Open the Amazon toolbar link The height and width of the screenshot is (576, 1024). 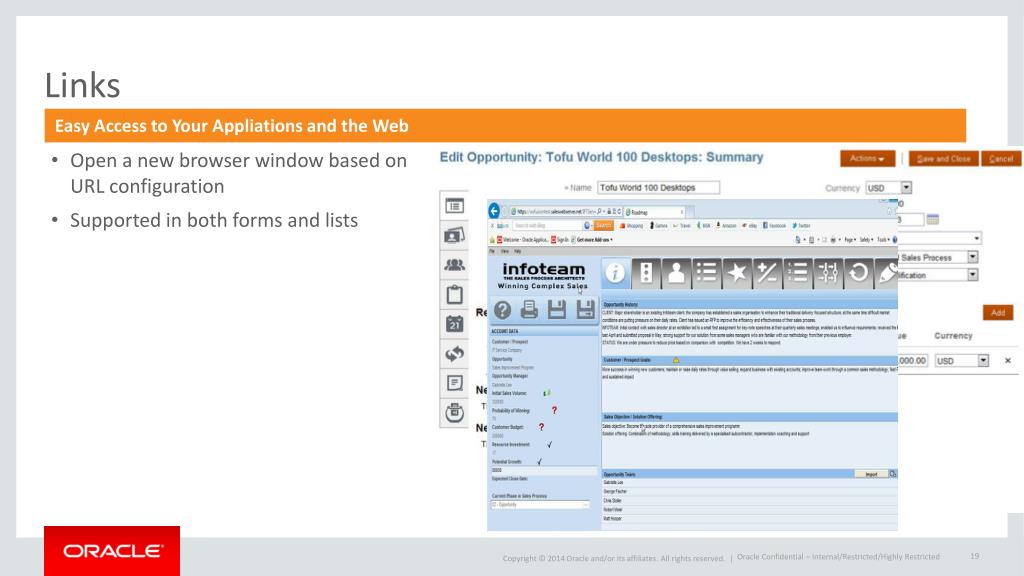tap(726, 225)
